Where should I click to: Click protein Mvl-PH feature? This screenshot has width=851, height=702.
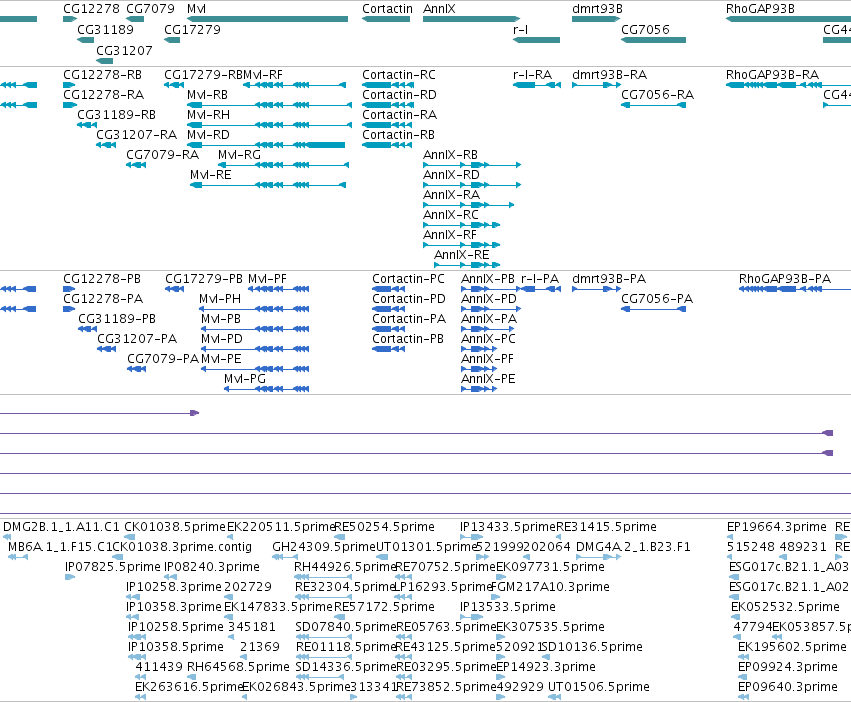click(x=254, y=309)
